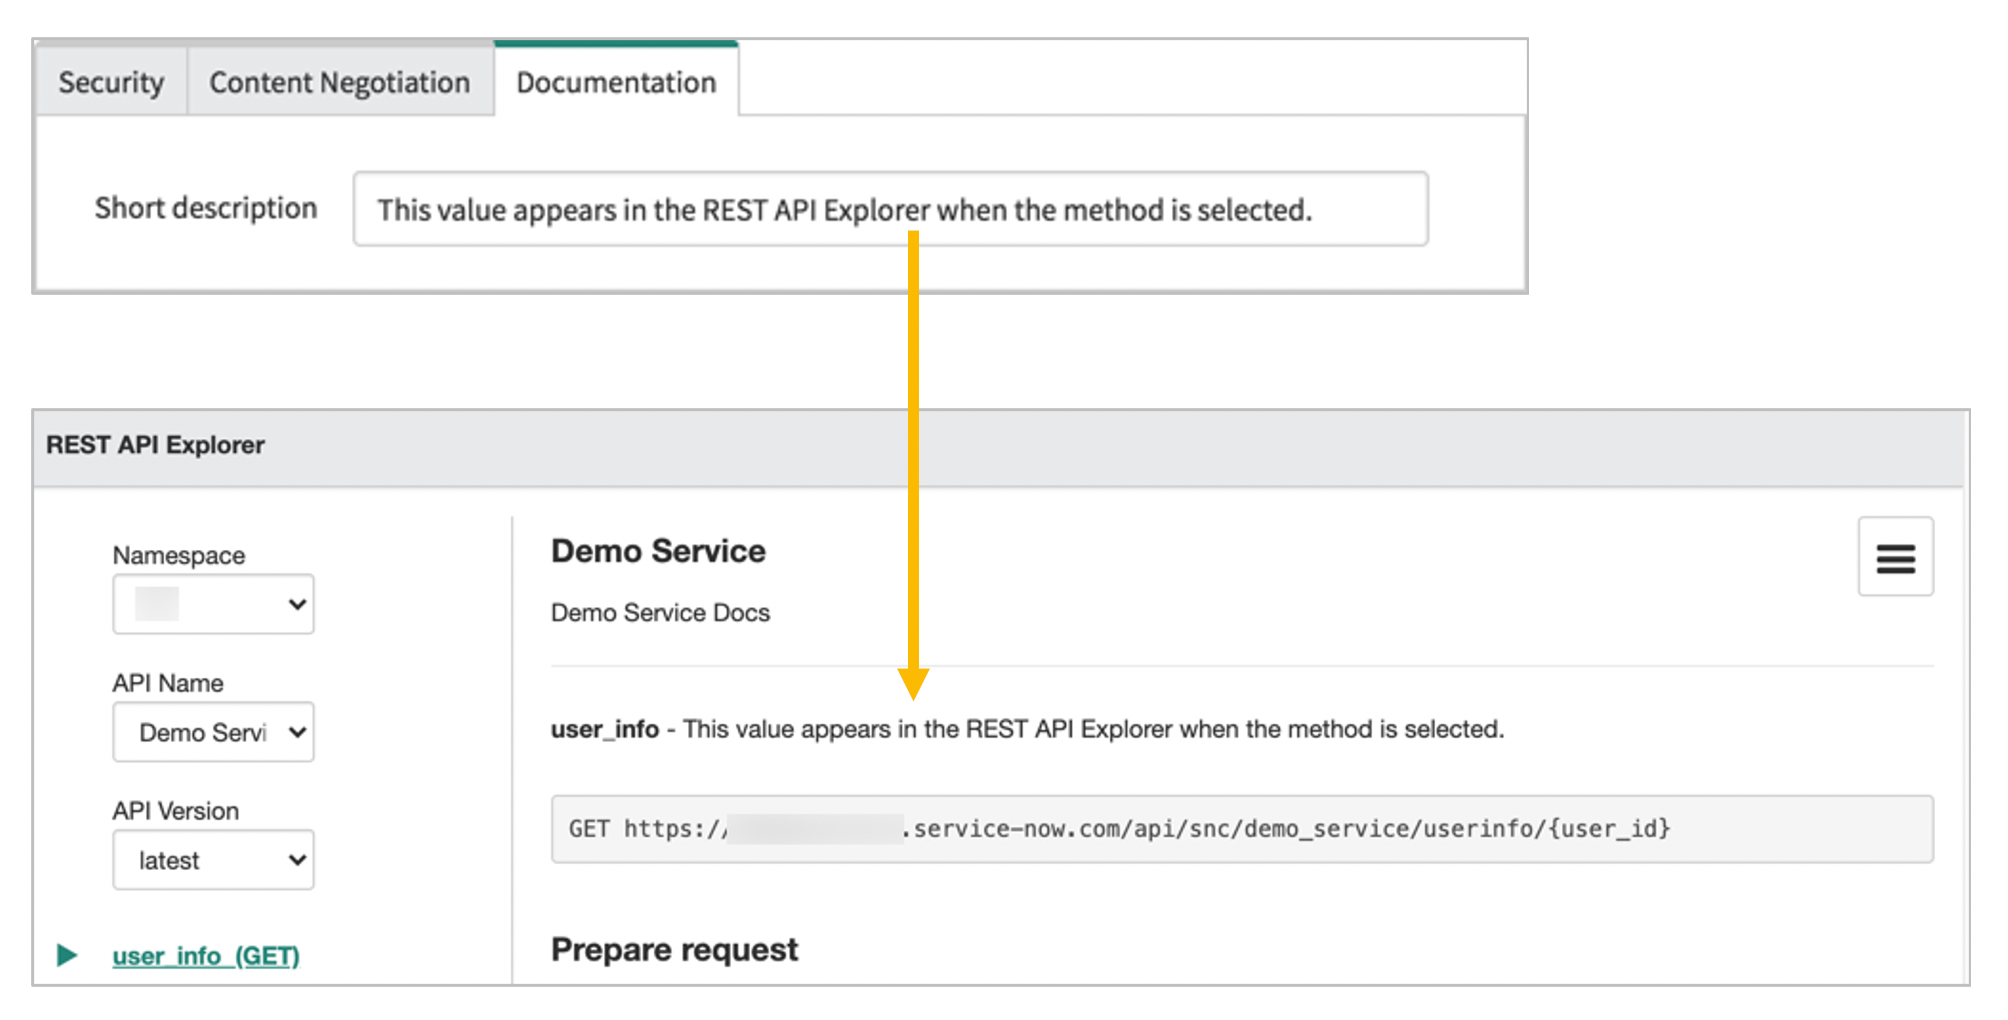Click the chevron on the API Name selector

point(297,732)
